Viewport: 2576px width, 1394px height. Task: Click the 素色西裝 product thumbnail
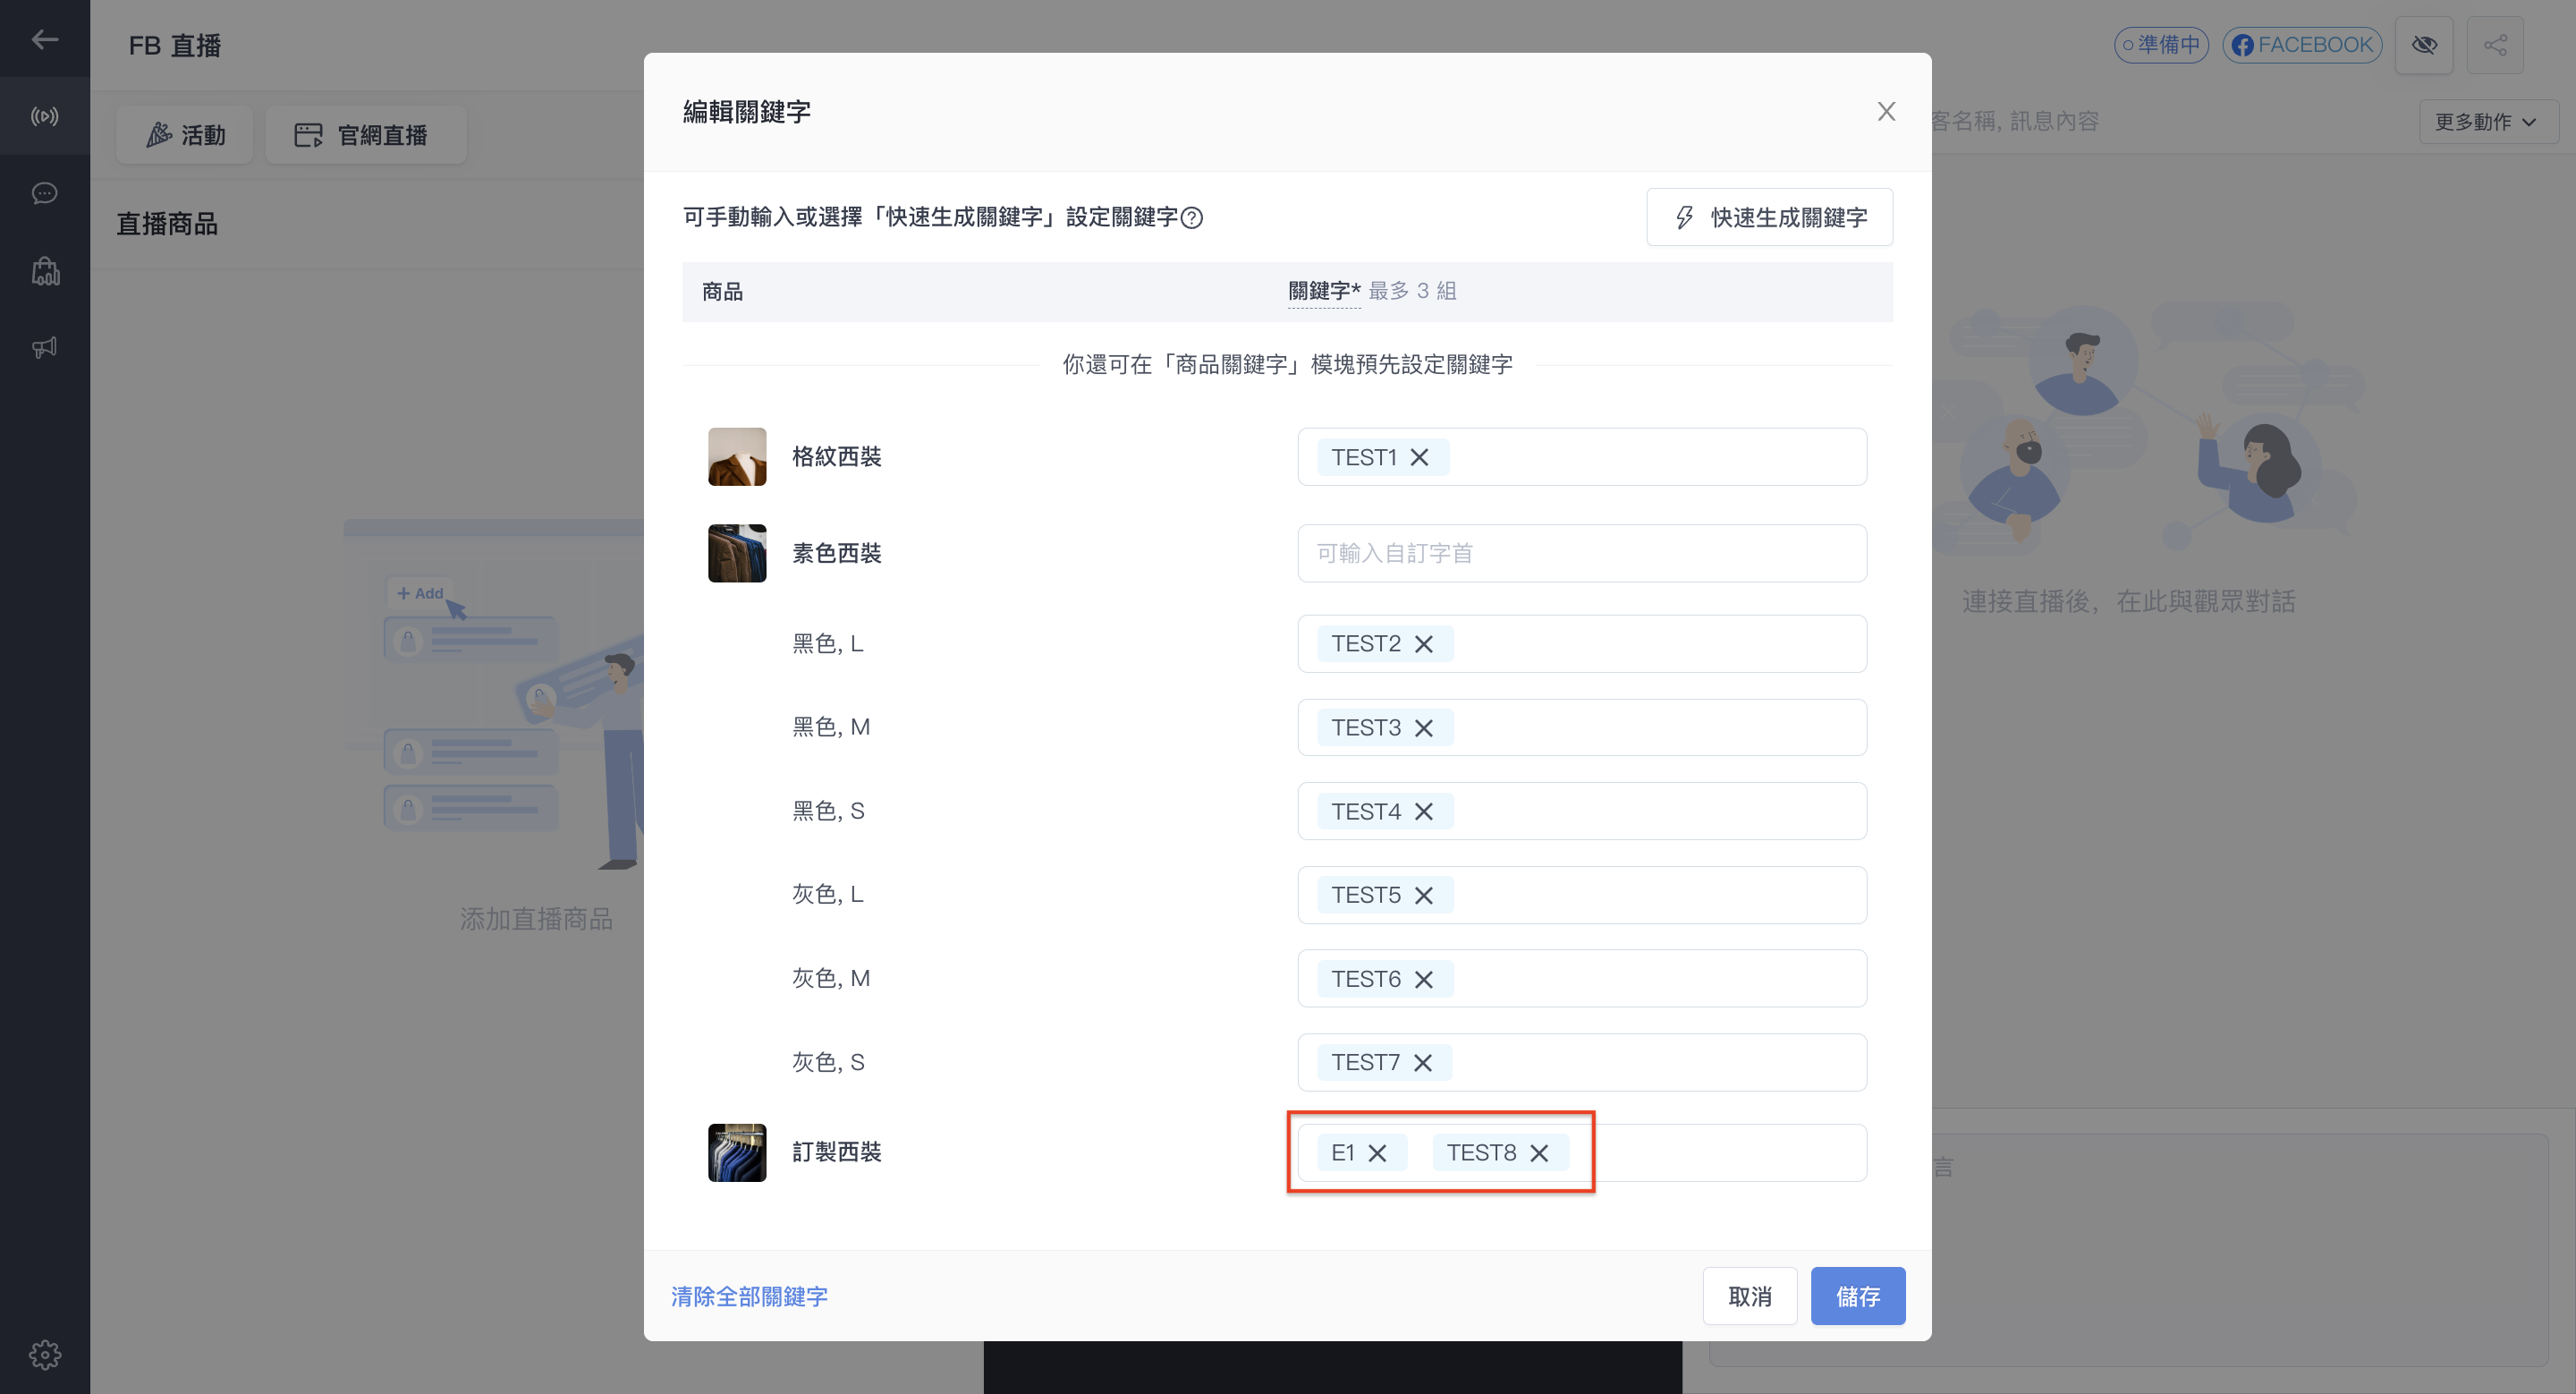737,553
